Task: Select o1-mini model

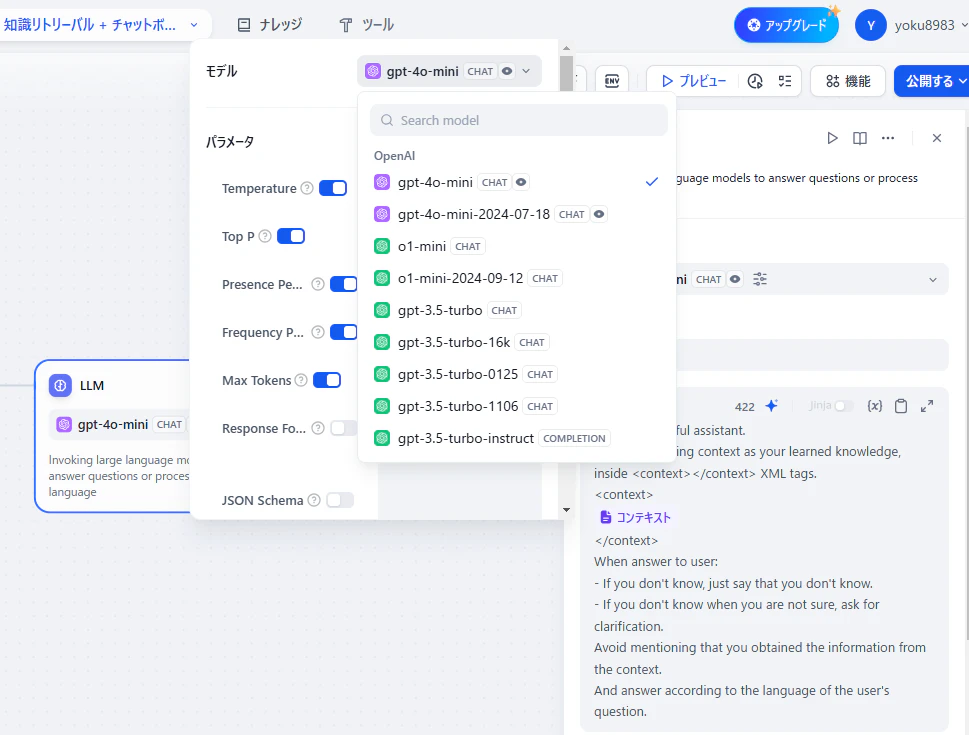Action: click(517, 247)
